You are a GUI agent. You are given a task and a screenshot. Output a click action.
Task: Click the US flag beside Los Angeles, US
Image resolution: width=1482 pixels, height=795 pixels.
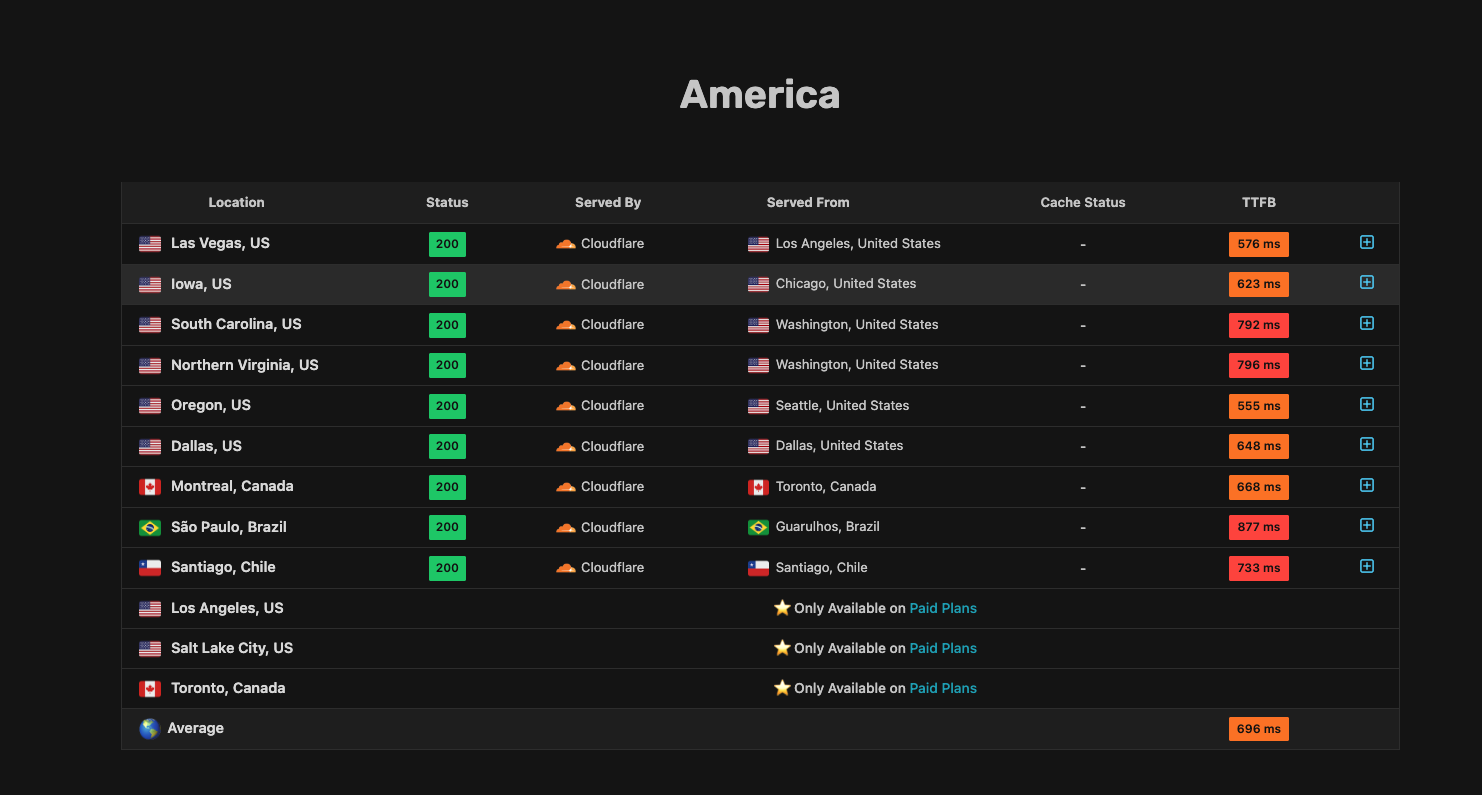150,609
